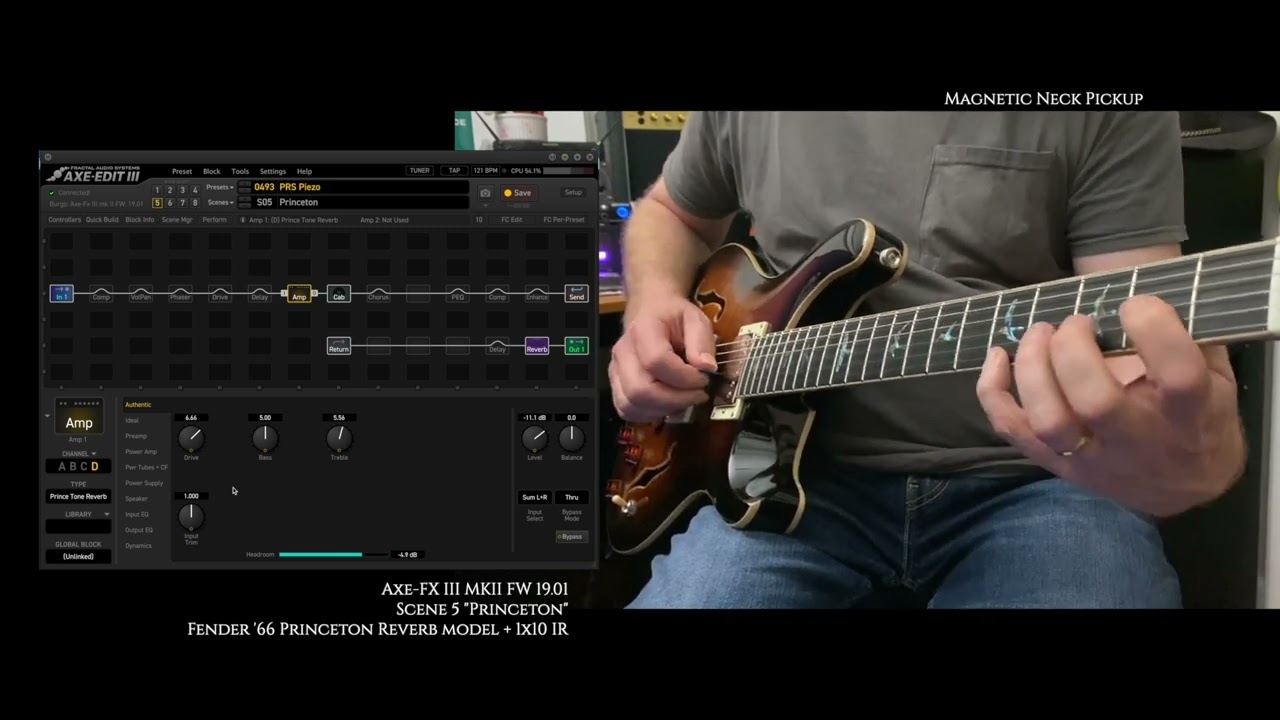Select the Send block
Image resolution: width=1280 pixels, height=720 pixels.
point(576,294)
